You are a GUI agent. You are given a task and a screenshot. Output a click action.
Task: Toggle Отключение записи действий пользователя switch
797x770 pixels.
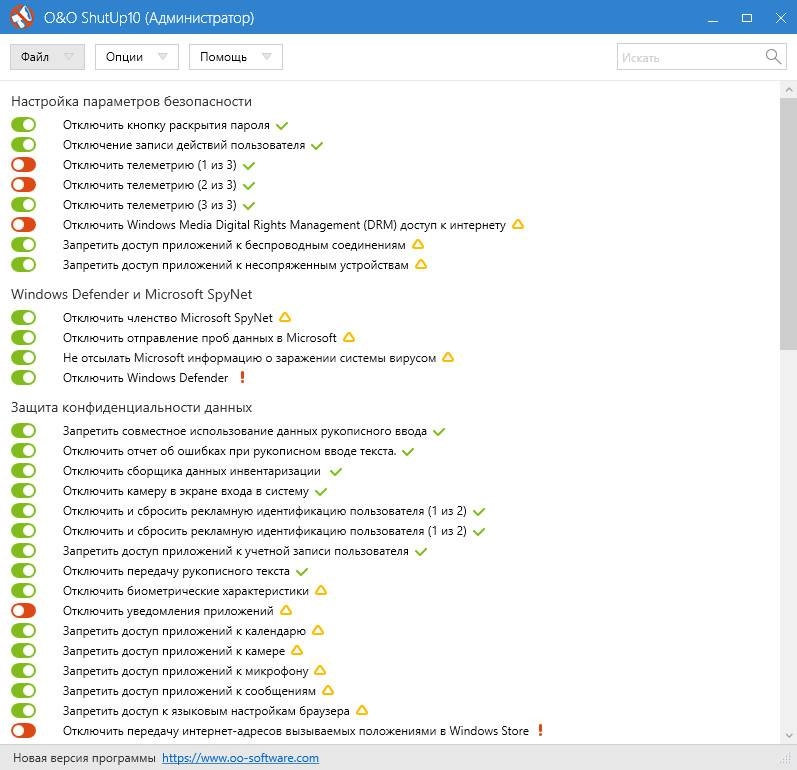[x=23, y=145]
